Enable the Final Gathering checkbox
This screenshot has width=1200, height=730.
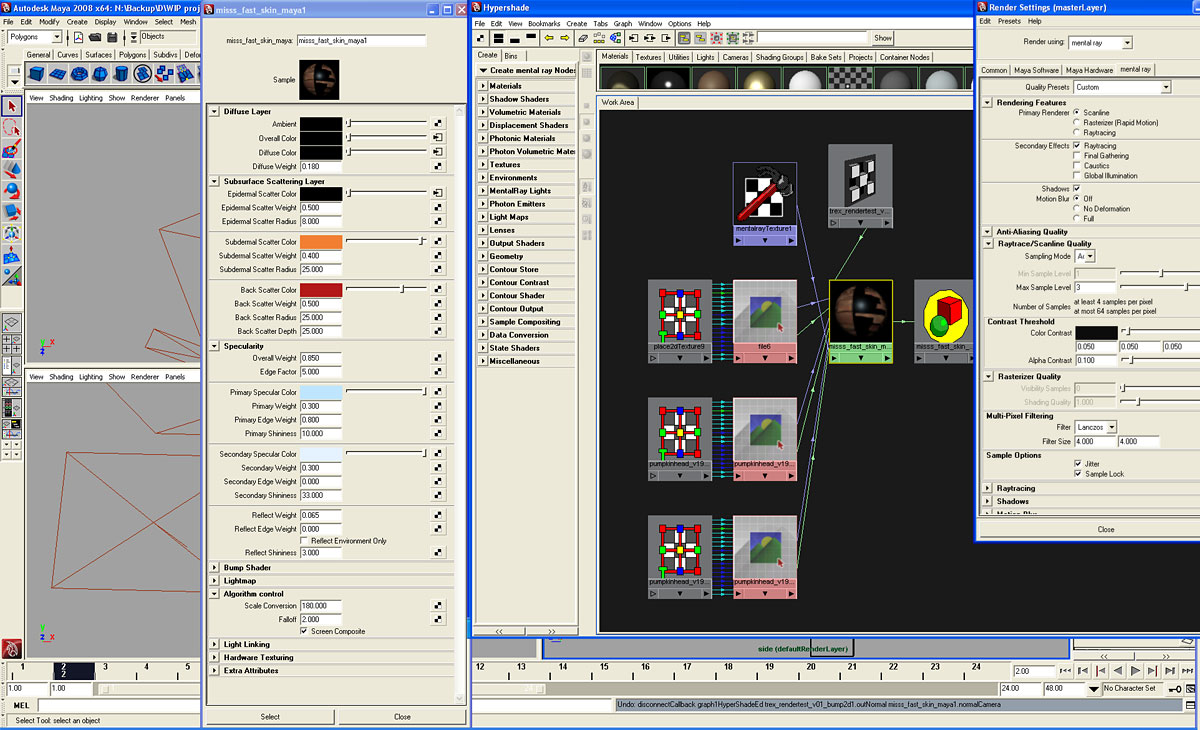coord(1077,156)
